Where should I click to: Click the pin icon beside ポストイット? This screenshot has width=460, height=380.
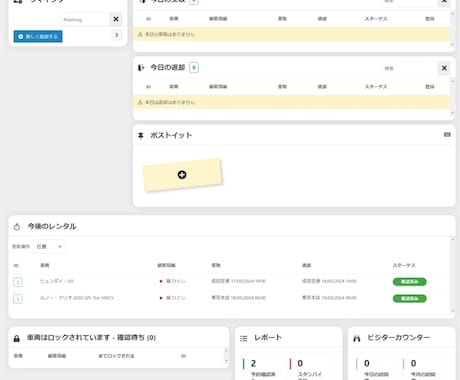(x=141, y=135)
